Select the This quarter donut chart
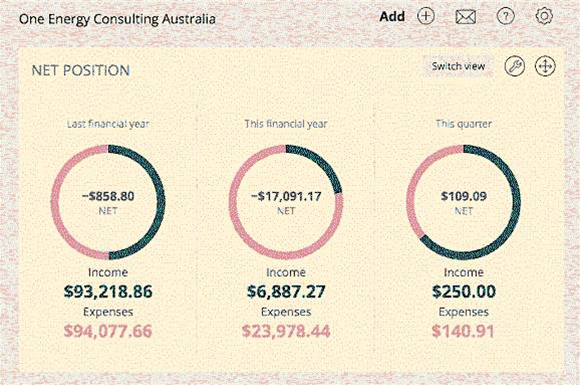 coord(463,202)
